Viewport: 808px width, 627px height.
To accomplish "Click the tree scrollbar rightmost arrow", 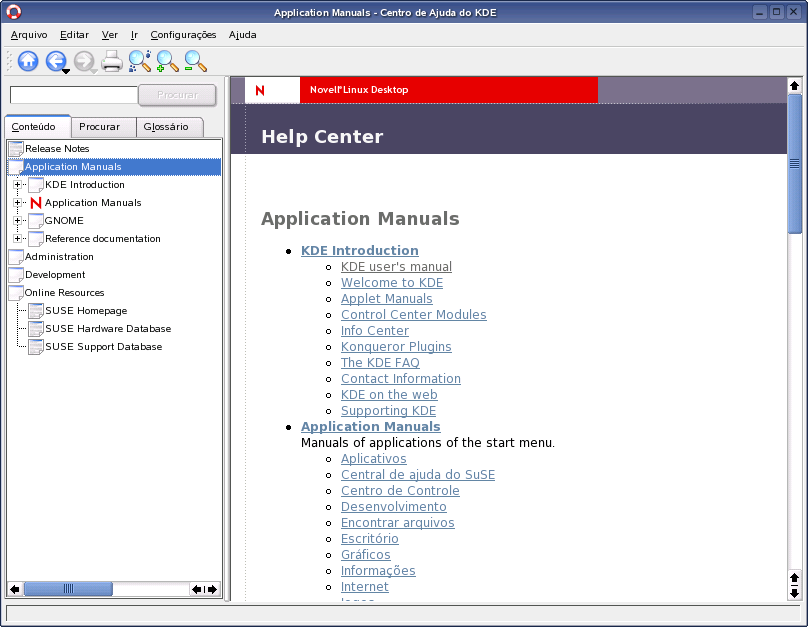I will tap(212, 589).
